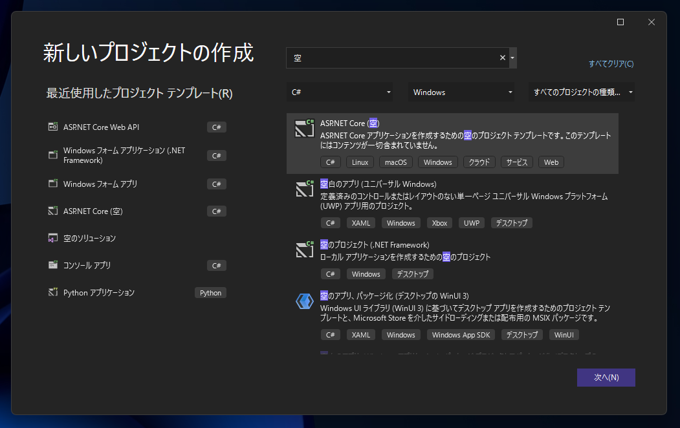Click the ASP.NET Core (空) result template icon
The width and height of the screenshot is (680, 428).
[304, 128]
